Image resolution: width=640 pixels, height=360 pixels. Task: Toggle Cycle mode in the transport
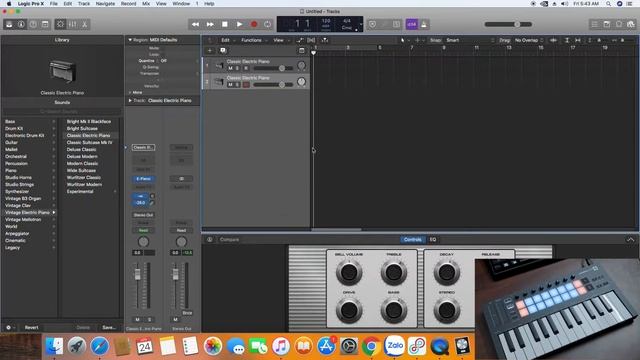(x=268, y=24)
